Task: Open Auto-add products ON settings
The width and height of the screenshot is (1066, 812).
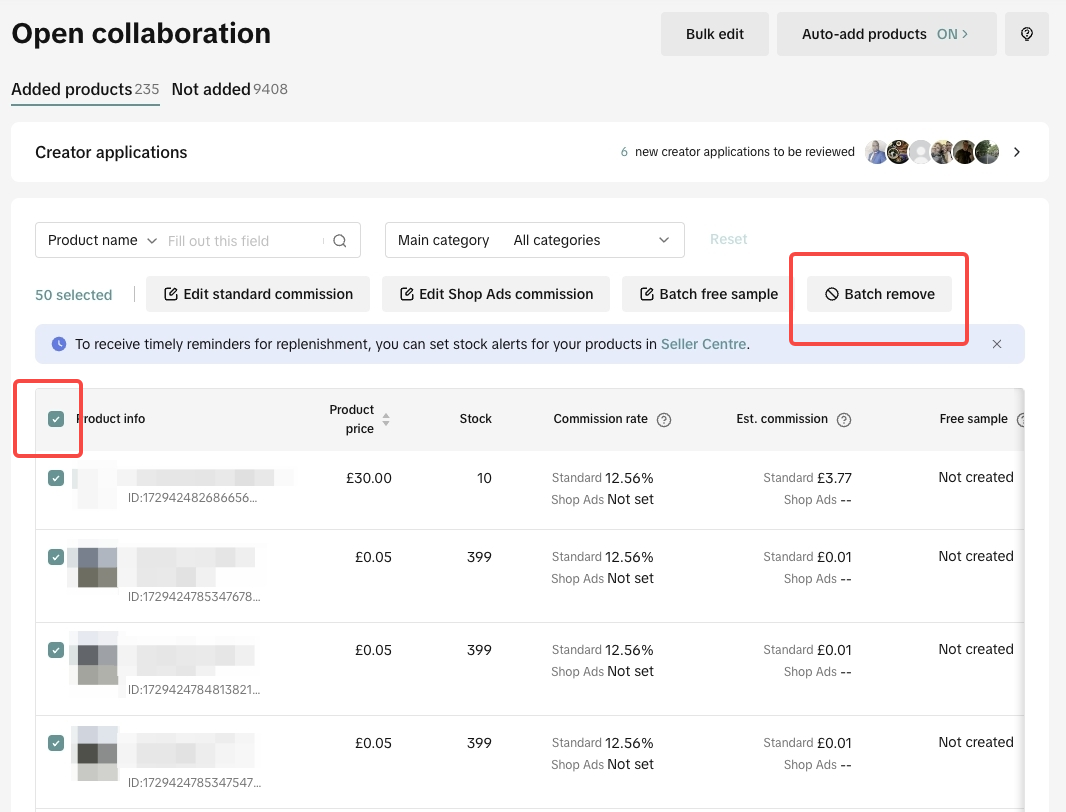Action: pos(886,34)
